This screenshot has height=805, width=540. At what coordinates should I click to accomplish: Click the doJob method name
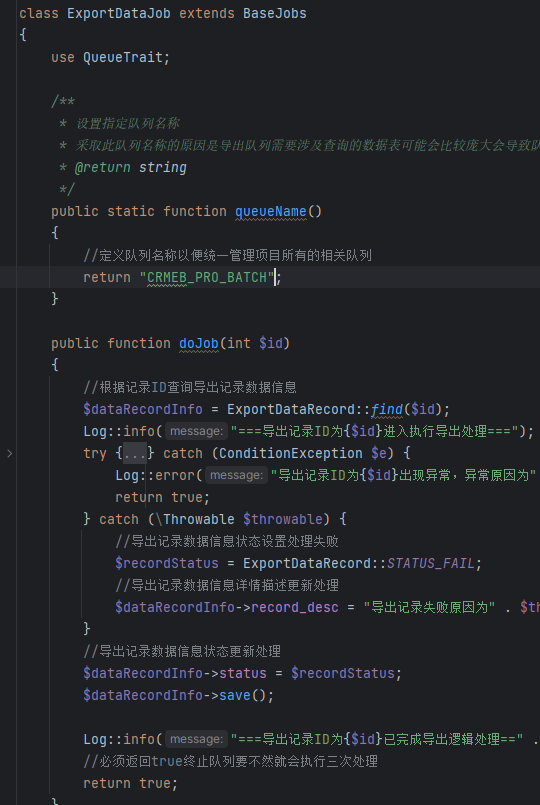[199, 343]
